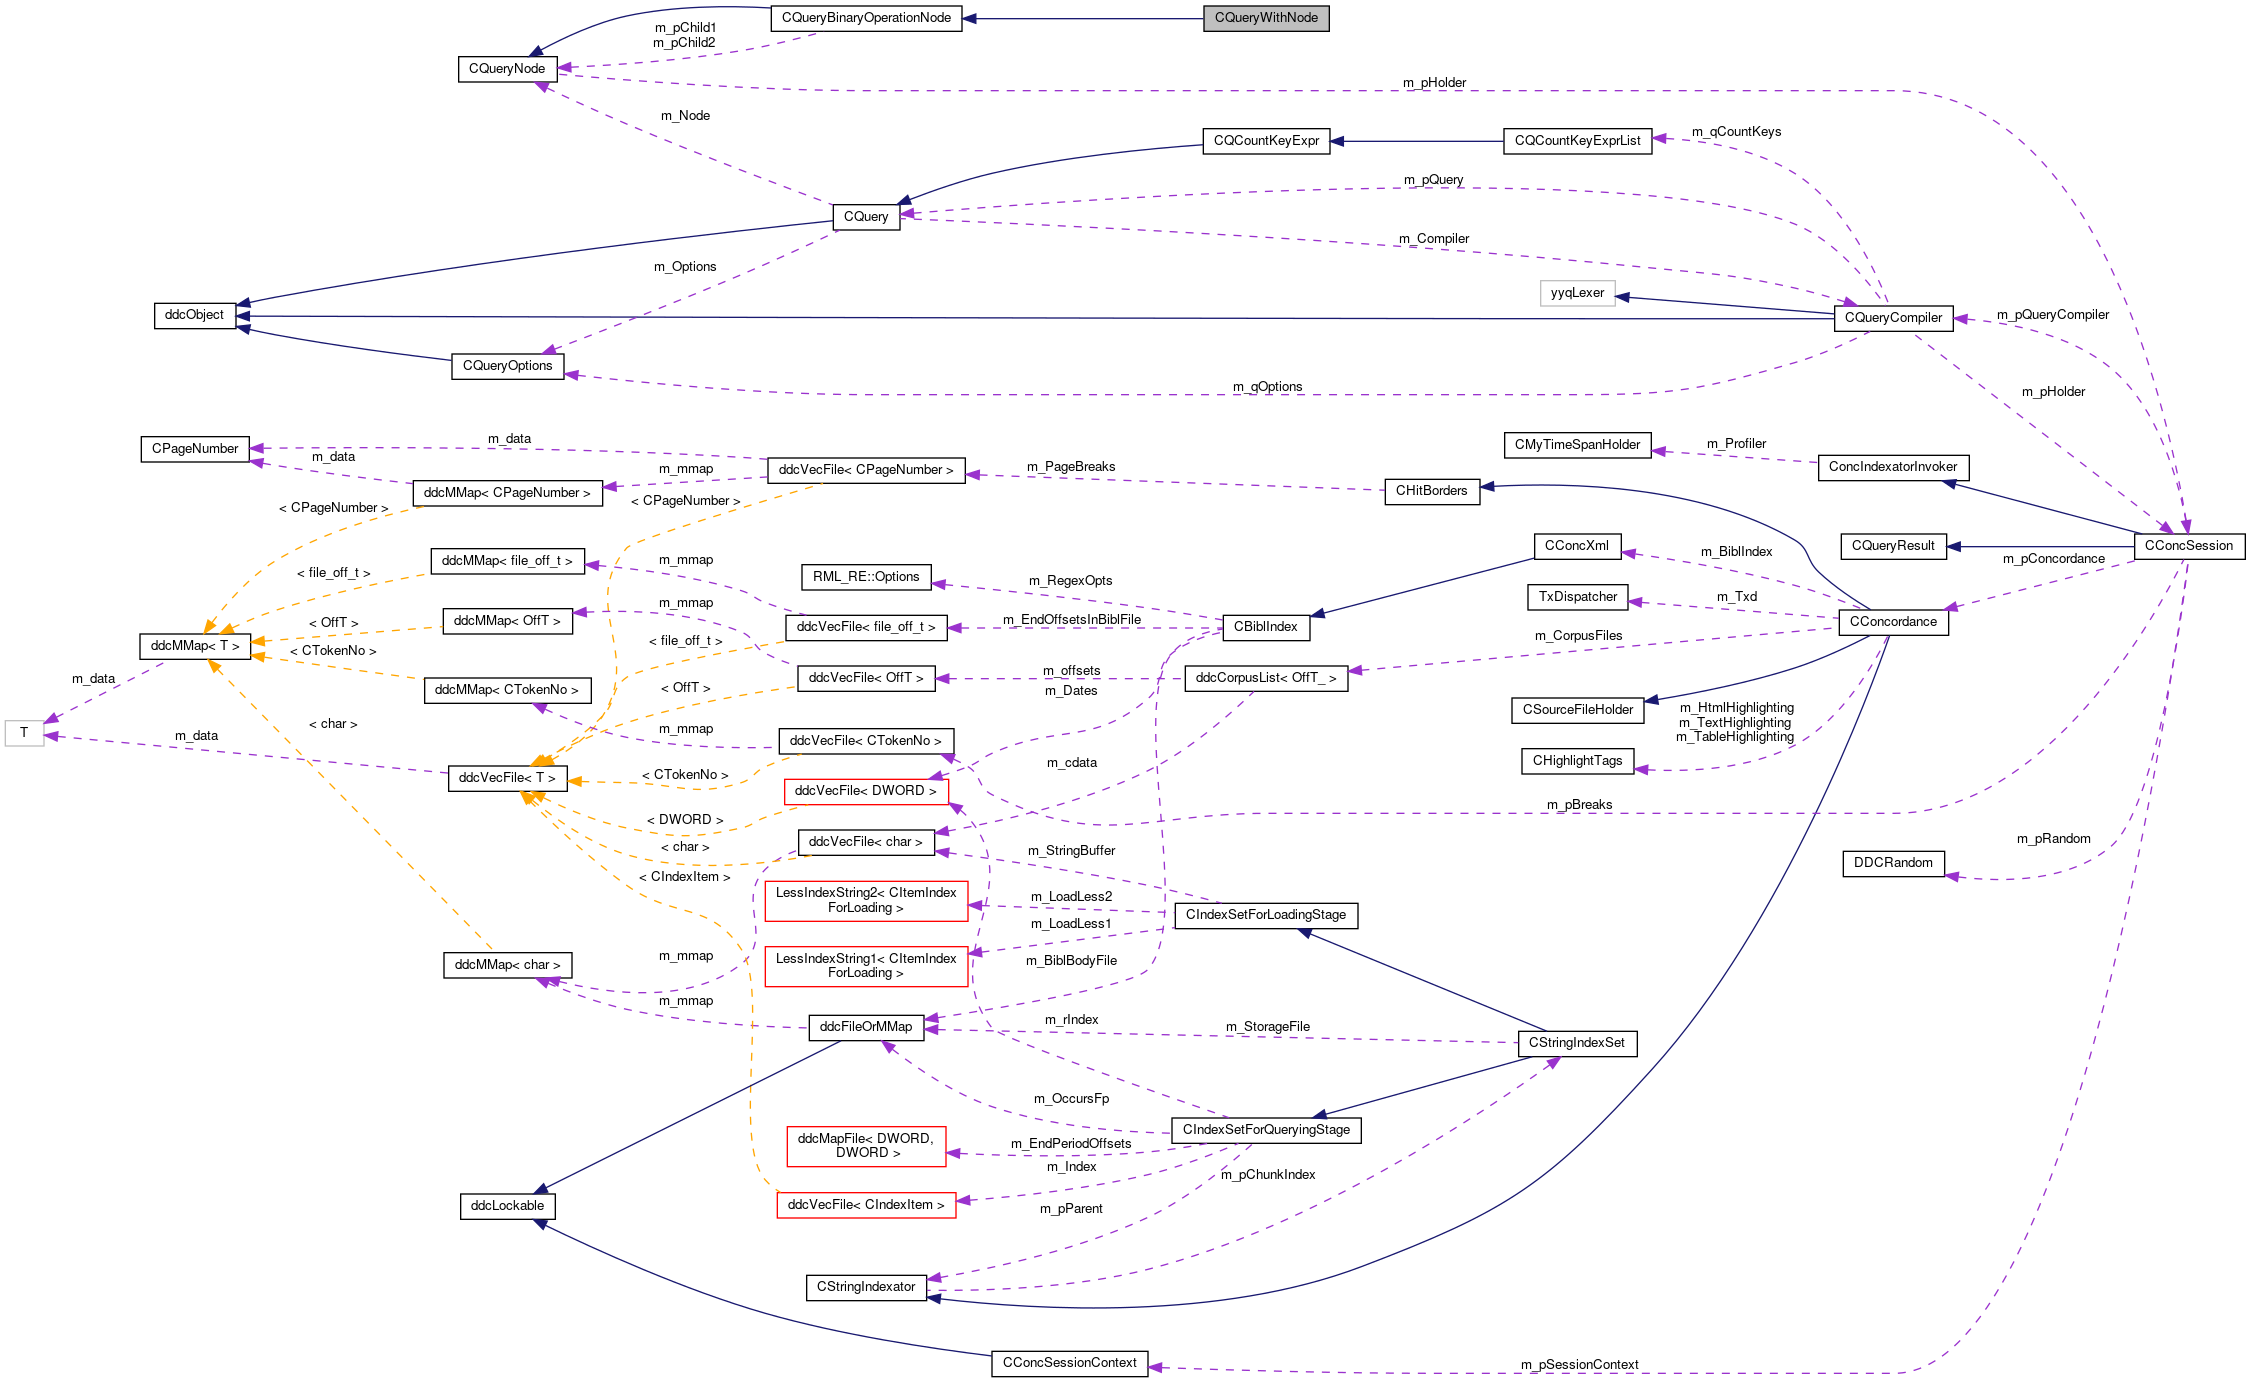Open the ddcVecFile< T > template node
This screenshot has width=2251, height=1383.
(507, 778)
